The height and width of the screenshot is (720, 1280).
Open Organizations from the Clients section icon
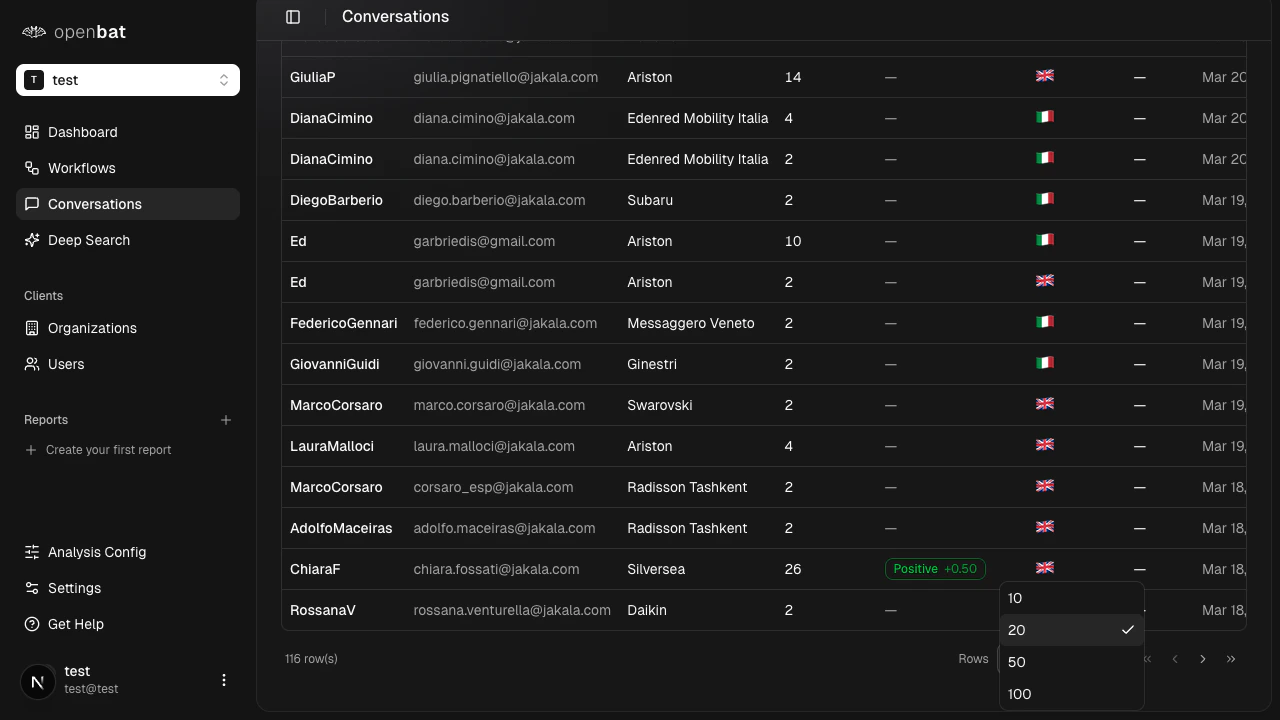click(32, 328)
